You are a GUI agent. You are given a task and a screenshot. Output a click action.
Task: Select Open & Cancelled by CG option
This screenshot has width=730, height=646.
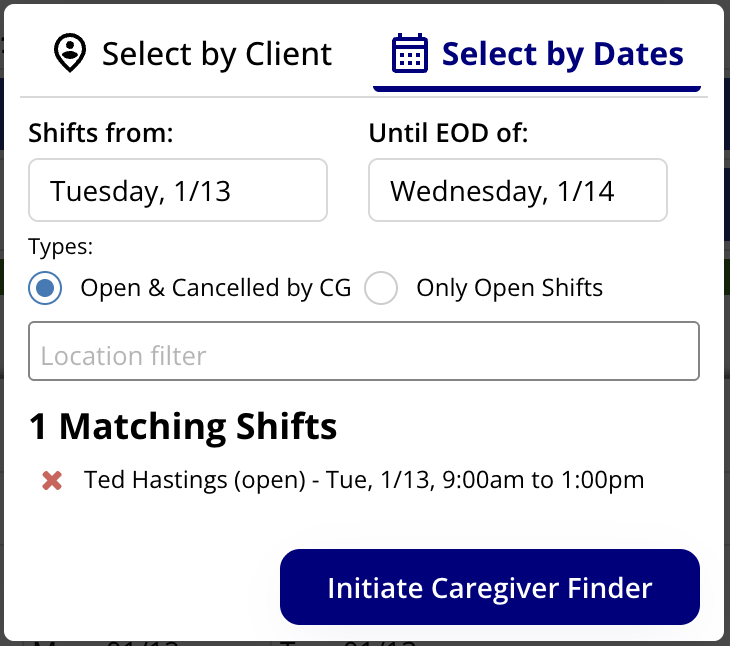[x=45, y=288]
